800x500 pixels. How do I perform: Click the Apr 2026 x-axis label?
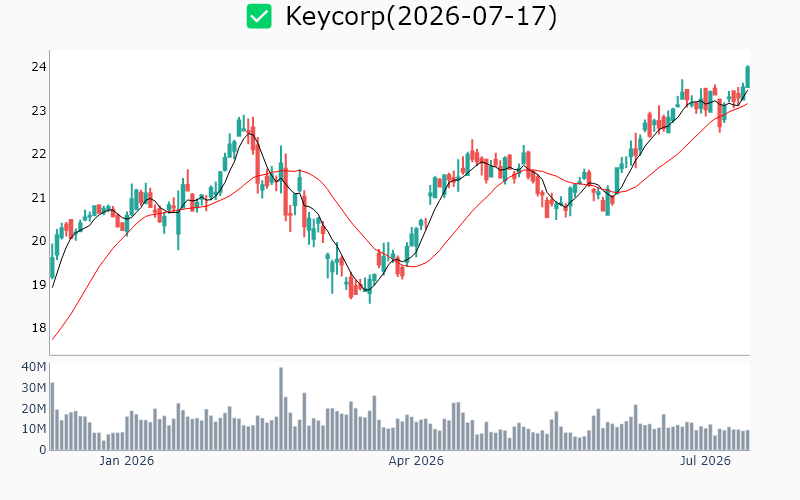[x=416, y=461]
